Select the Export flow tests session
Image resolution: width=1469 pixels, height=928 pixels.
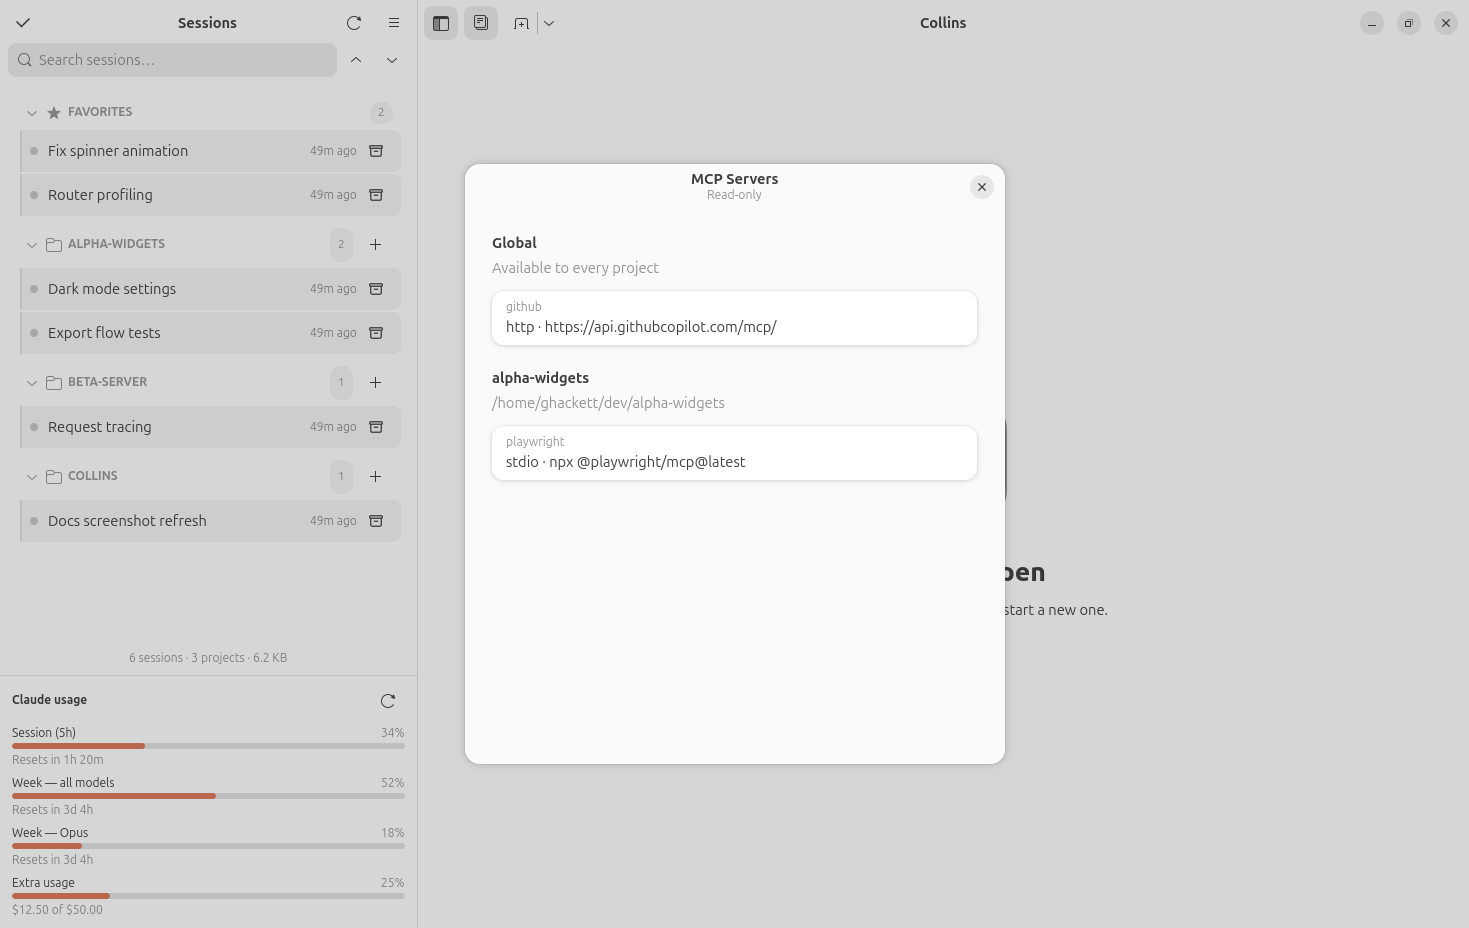tap(210, 333)
